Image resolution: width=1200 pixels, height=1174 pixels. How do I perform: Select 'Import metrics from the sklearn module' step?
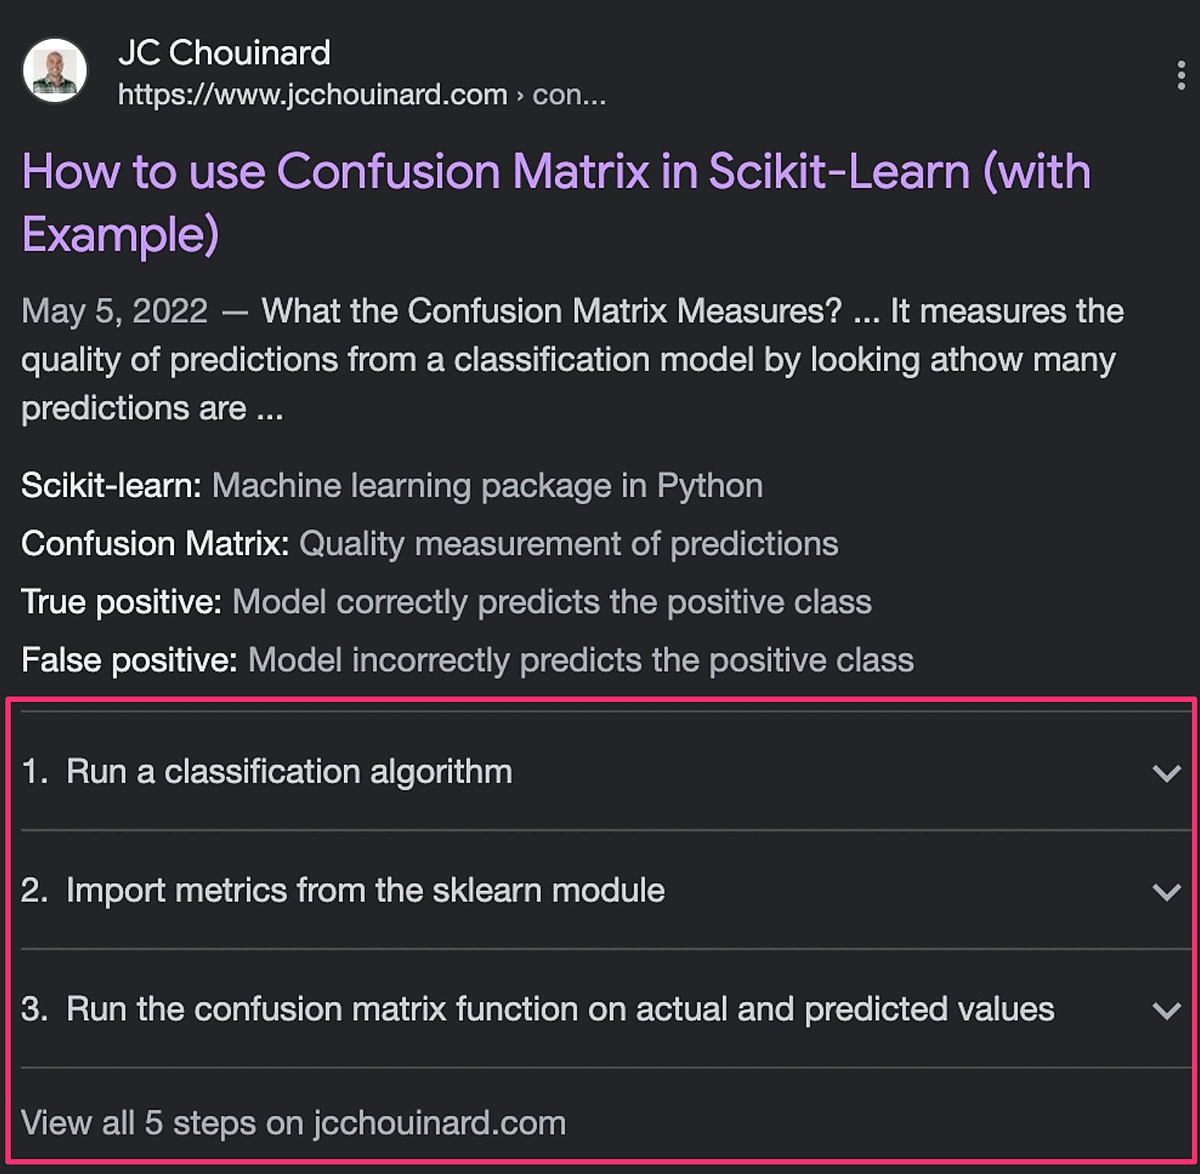tap(365, 890)
